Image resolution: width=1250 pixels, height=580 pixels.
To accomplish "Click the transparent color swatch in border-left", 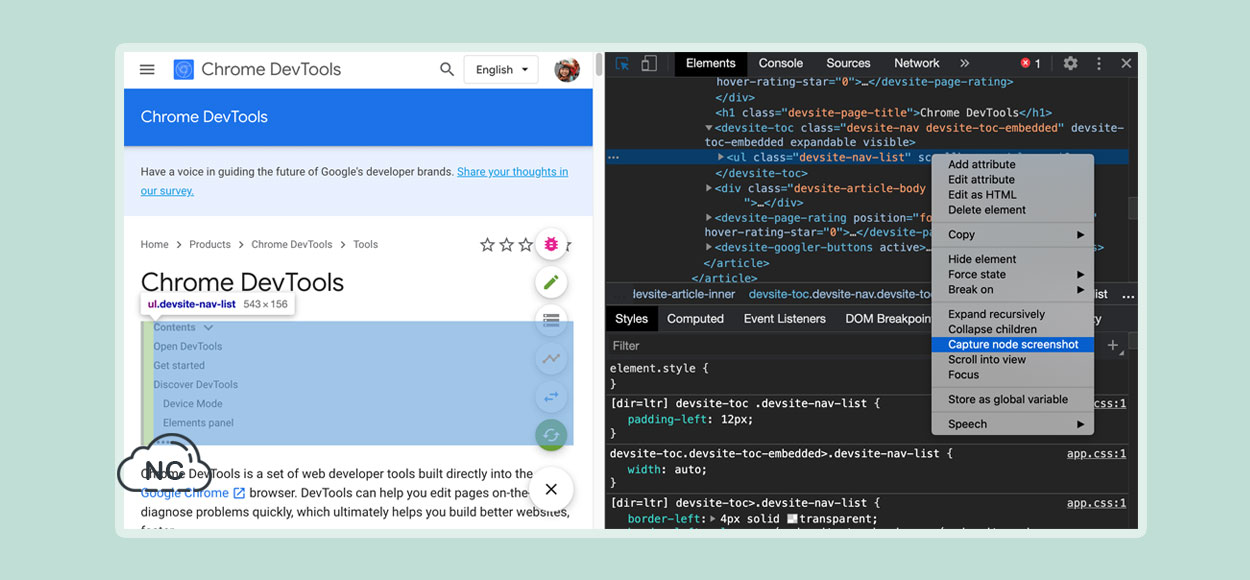I will point(793,519).
